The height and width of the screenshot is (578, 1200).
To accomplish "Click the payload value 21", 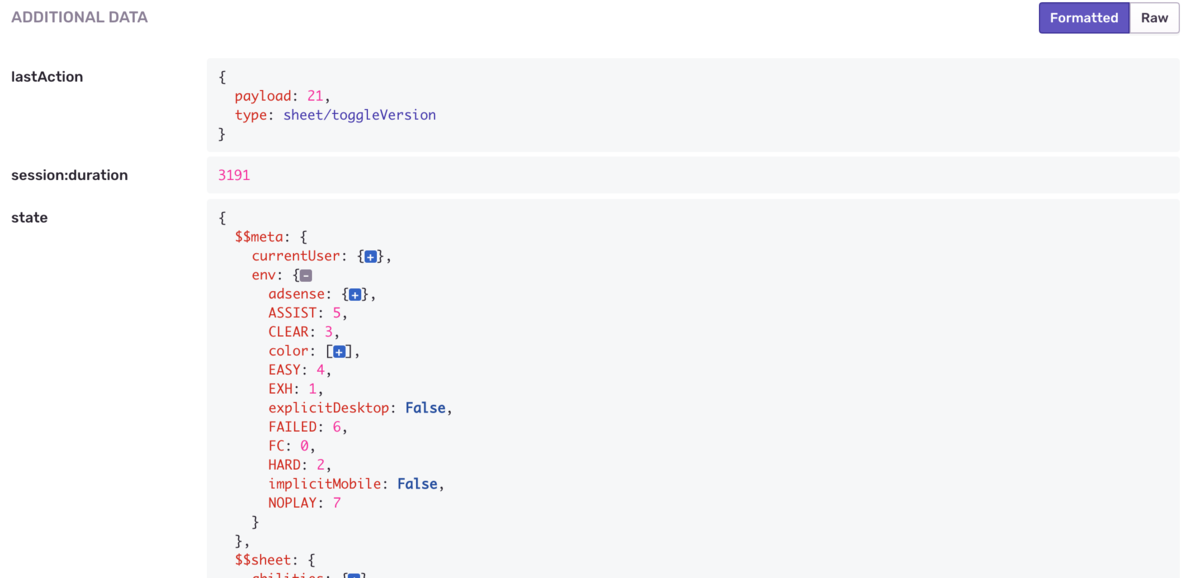I will 315,96.
